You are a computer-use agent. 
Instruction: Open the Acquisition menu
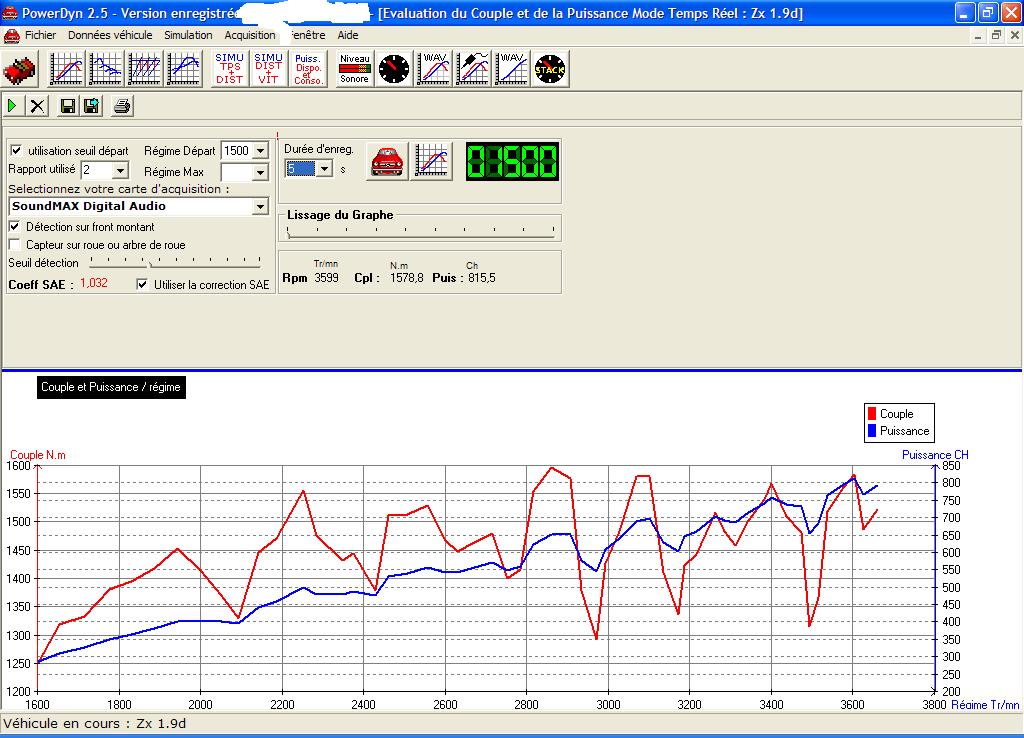249,35
